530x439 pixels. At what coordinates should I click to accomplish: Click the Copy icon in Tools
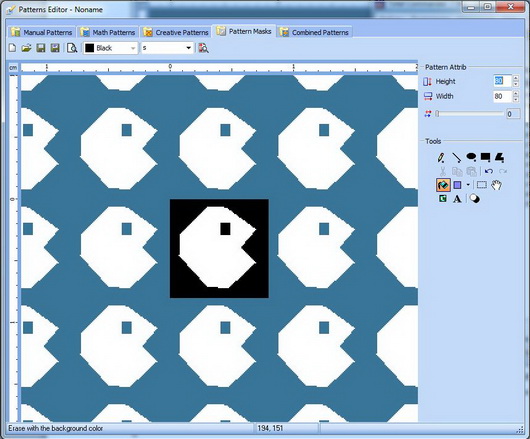[457, 171]
